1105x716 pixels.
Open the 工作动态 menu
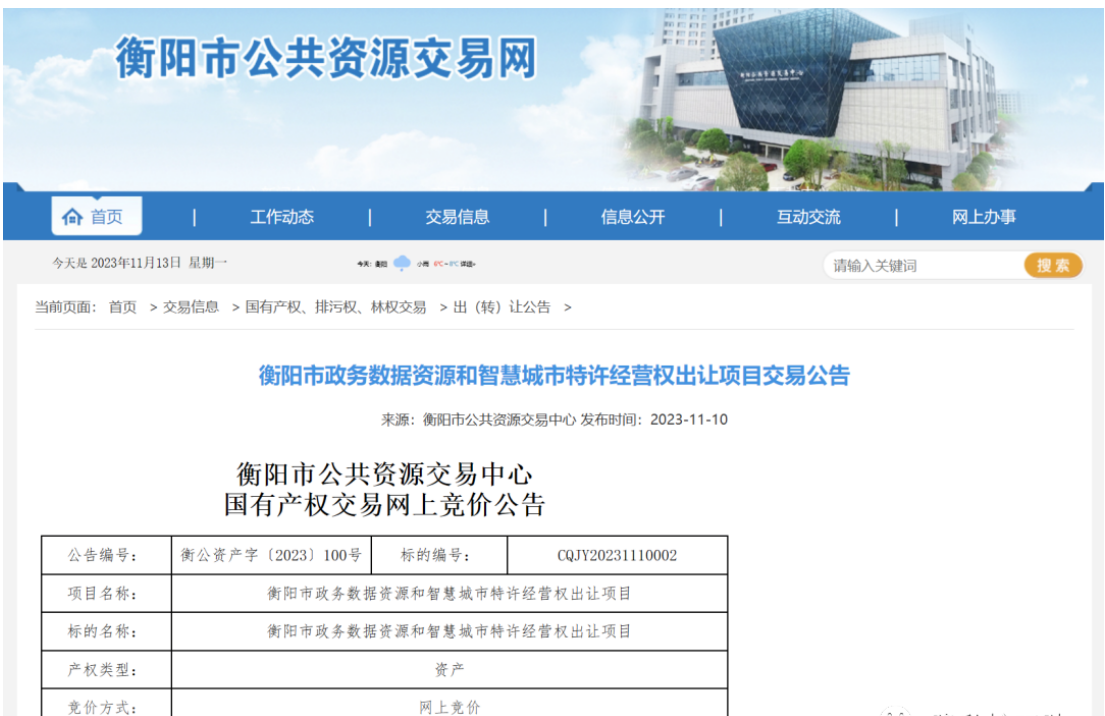click(x=281, y=217)
